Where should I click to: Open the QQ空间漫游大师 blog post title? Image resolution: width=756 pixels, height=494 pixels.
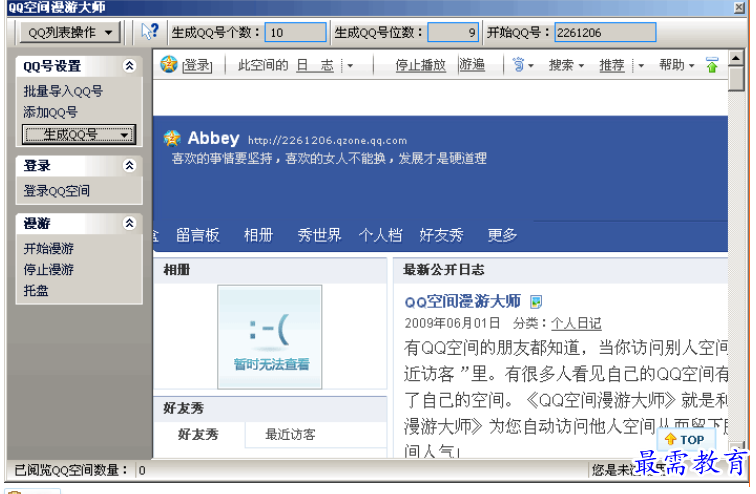[x=463, y=302]
